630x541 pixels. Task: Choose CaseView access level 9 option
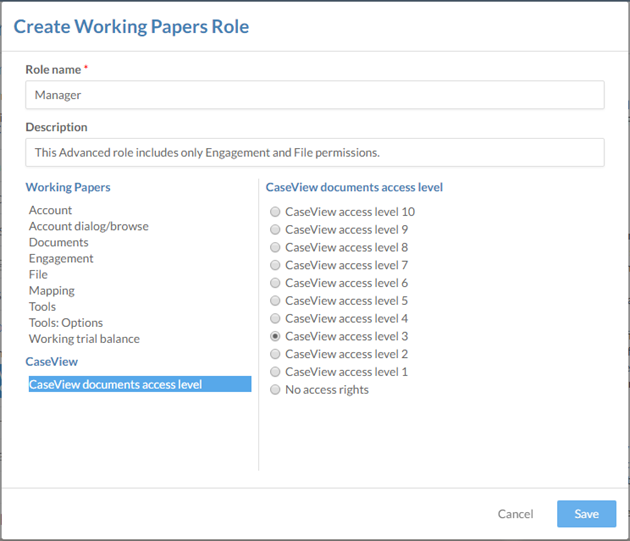click(275, 230)
